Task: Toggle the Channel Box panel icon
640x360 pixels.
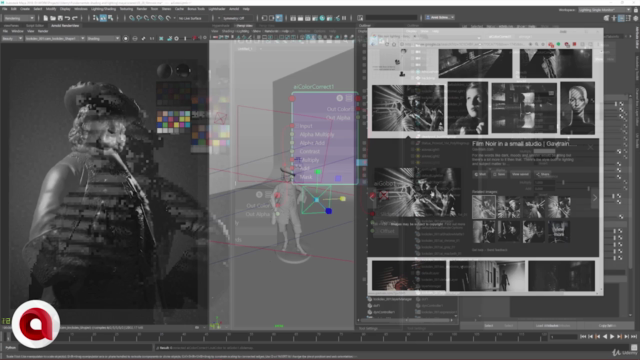Action: point(636,18)
